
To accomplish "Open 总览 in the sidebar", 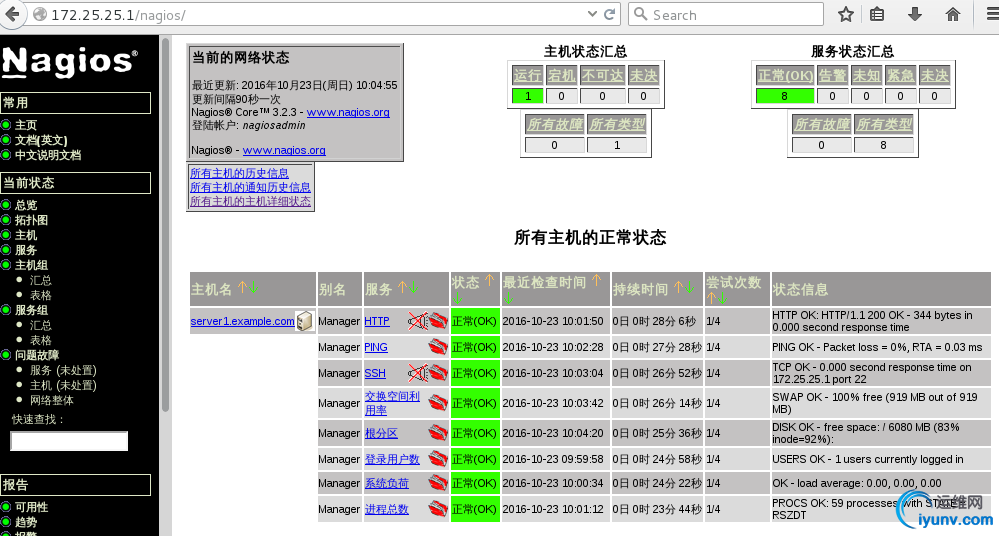I will (25, 205).
